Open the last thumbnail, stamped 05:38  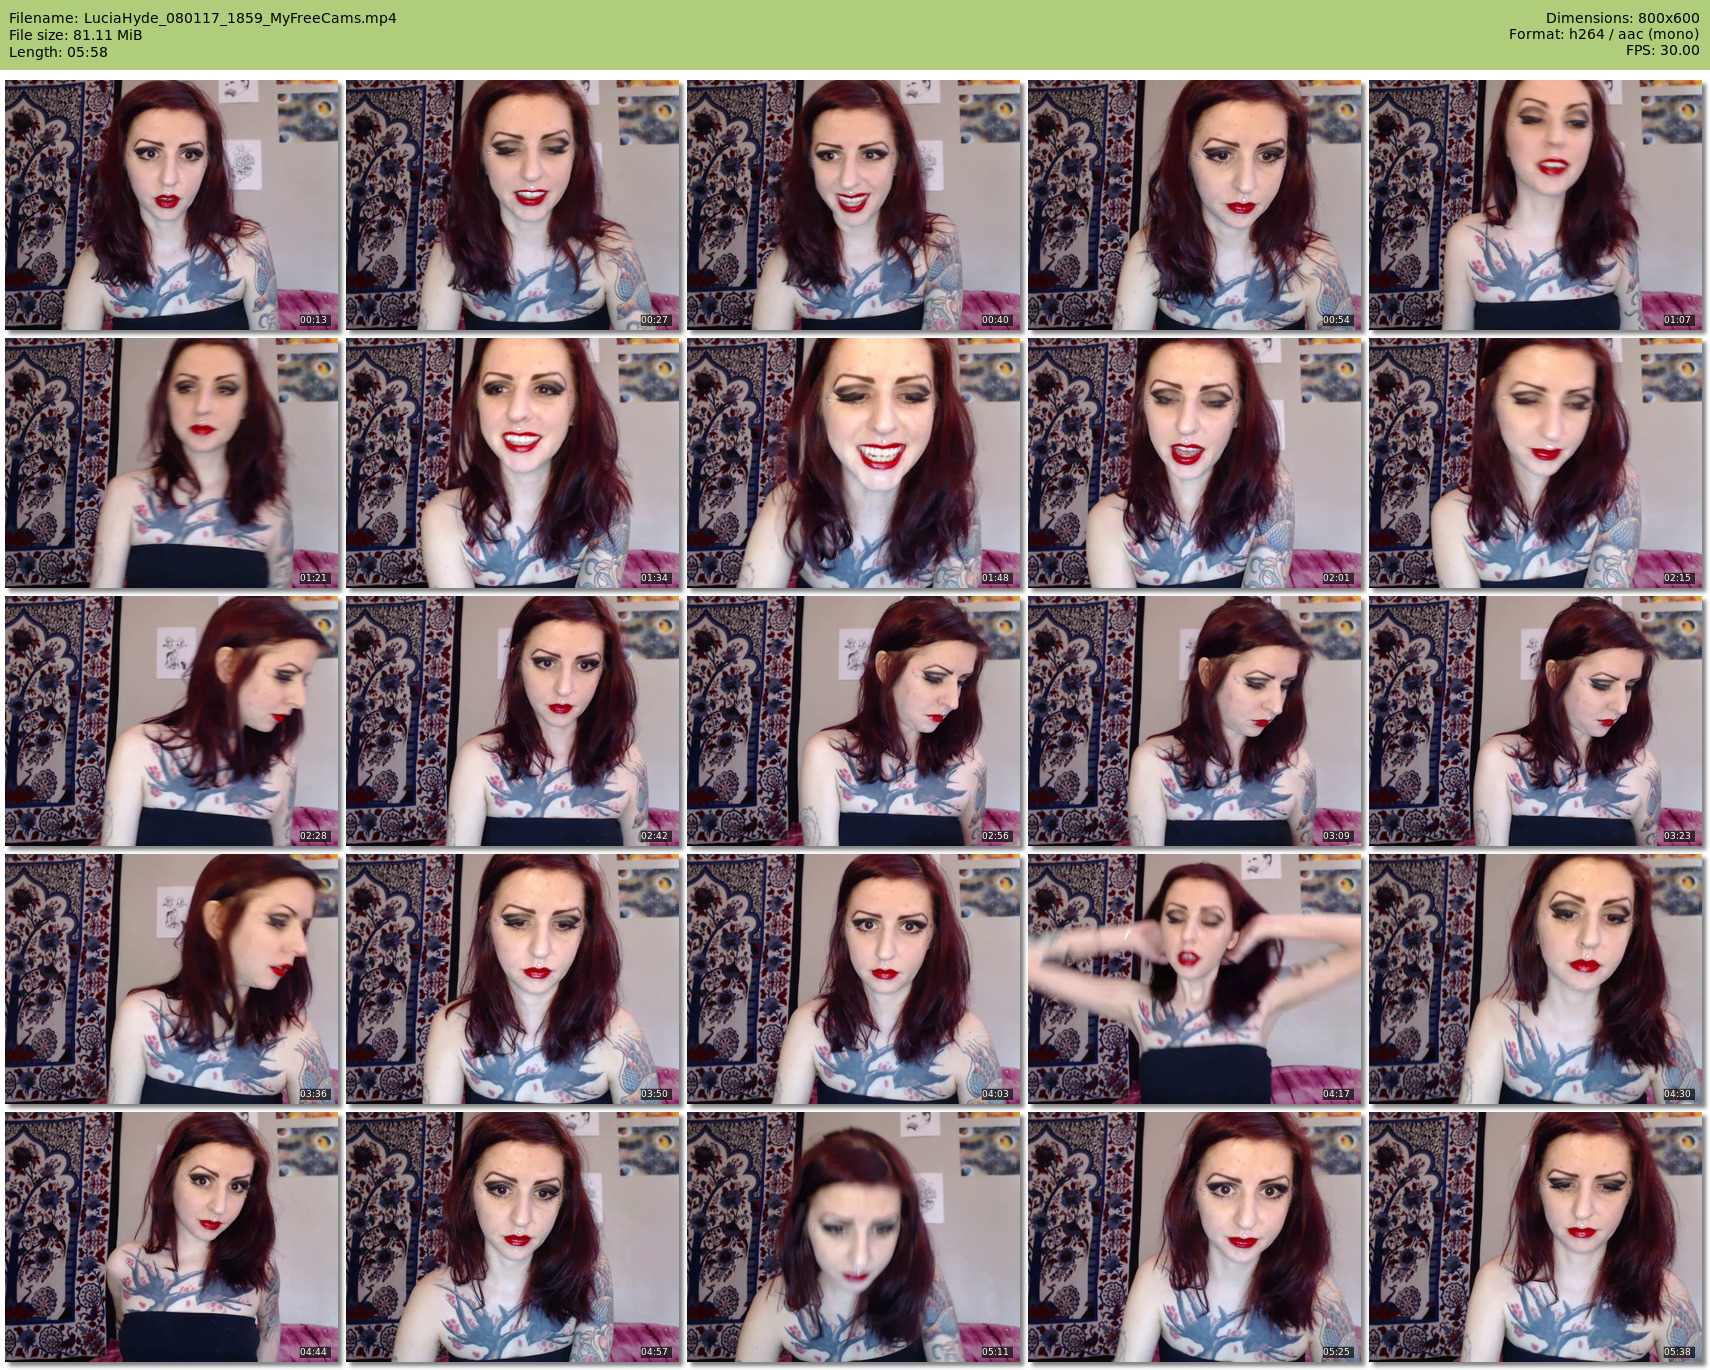click(x=1535, y=1237)
